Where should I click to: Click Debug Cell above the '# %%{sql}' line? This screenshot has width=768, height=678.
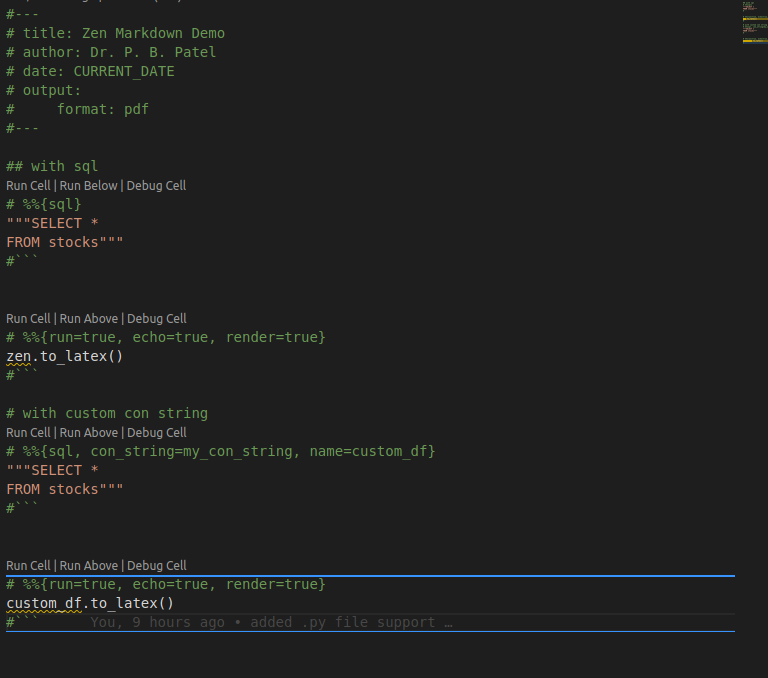click(x=156, y=186)
